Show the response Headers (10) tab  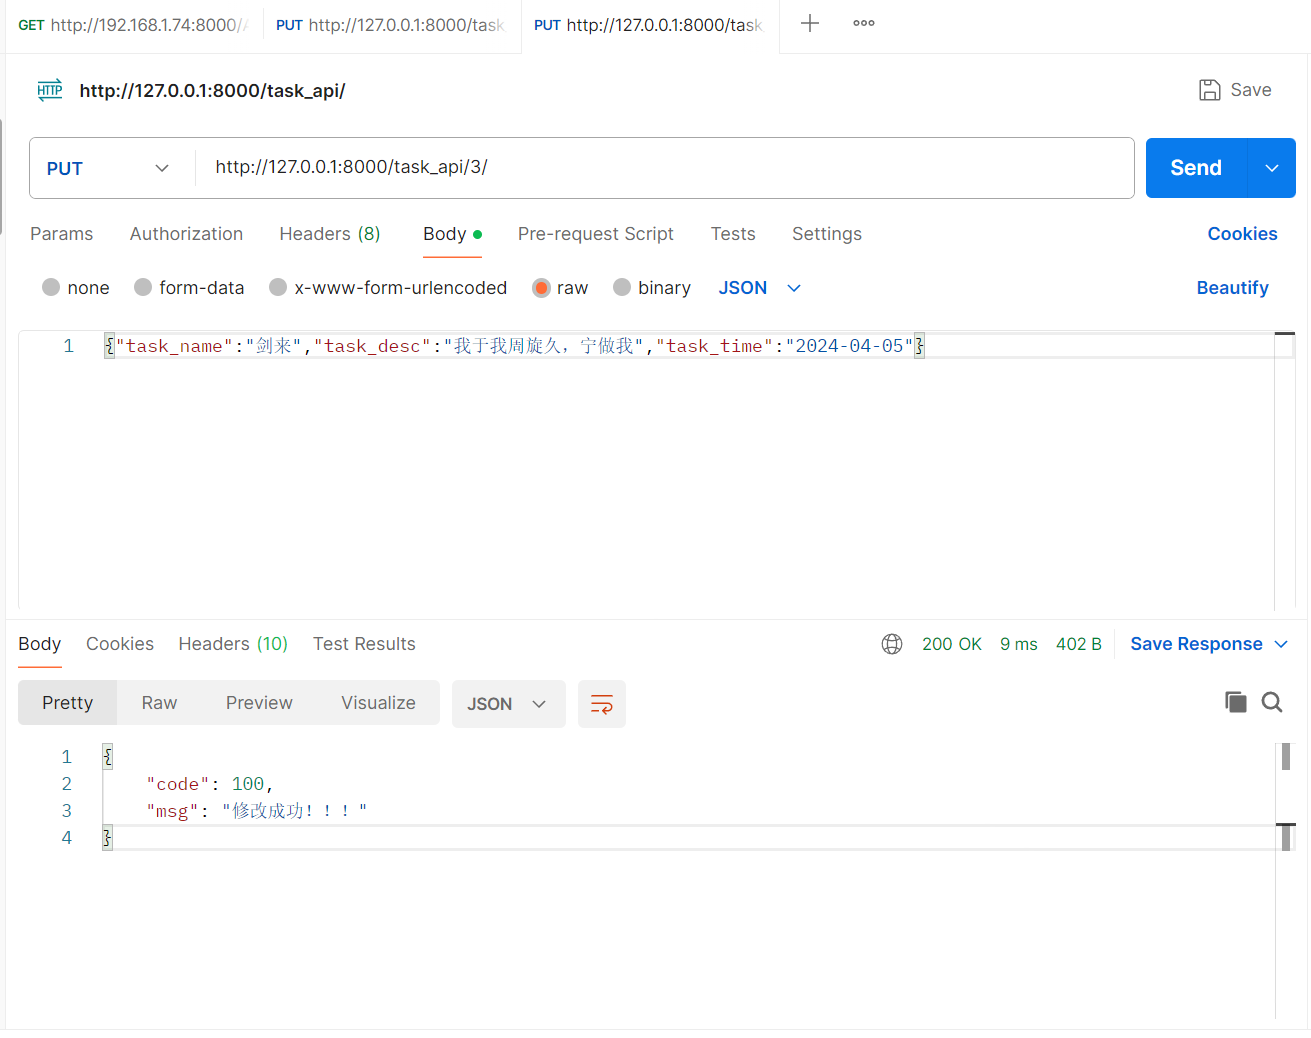coord(233,644)
